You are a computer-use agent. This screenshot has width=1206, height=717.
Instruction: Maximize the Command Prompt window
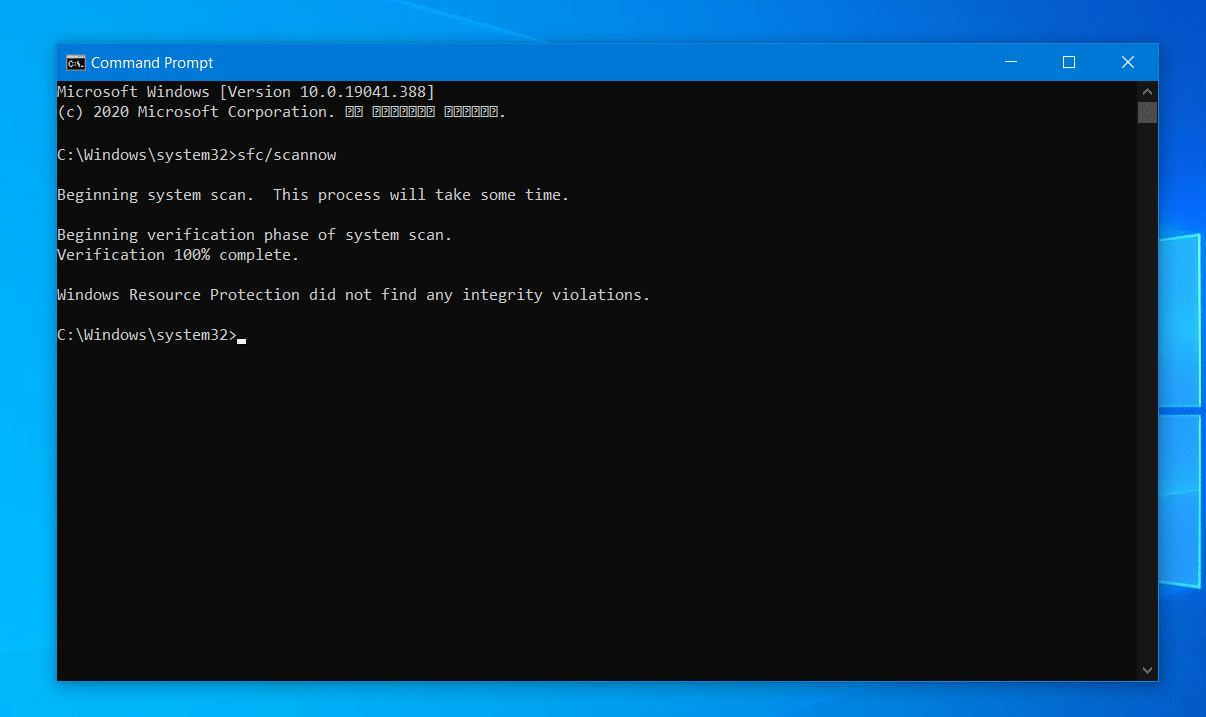coord(1069,62)
